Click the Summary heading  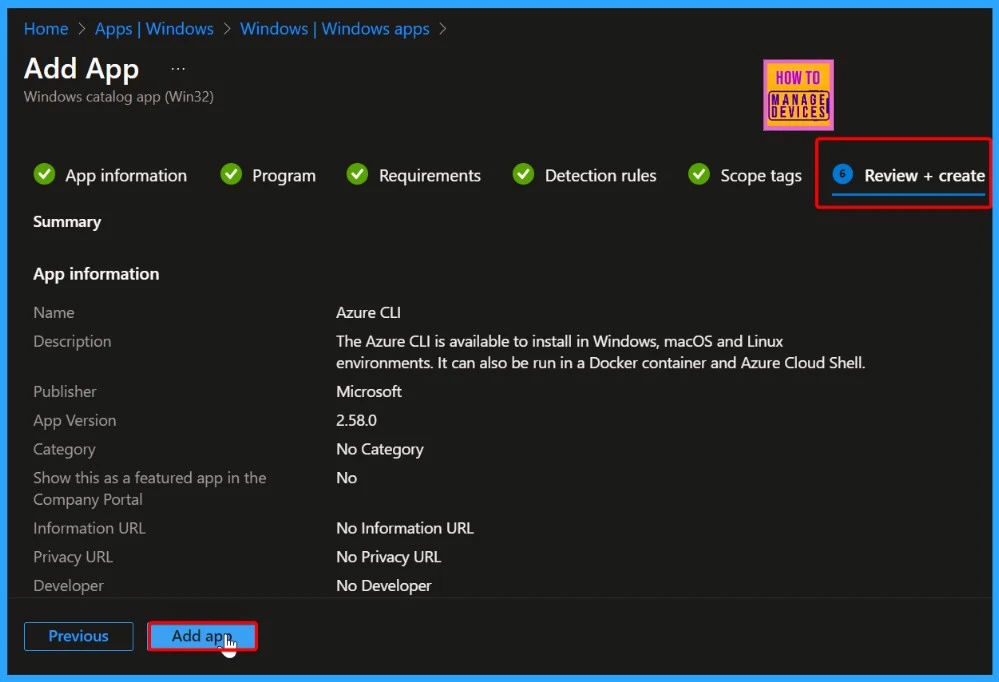[67, 222]
